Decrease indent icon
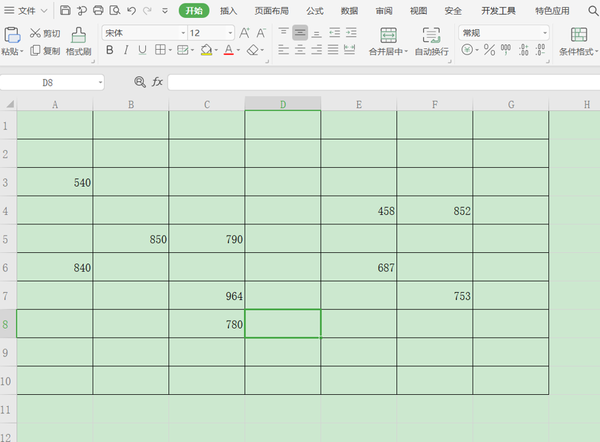This screenshot has height=442, width=600. [x=334, y=33]
